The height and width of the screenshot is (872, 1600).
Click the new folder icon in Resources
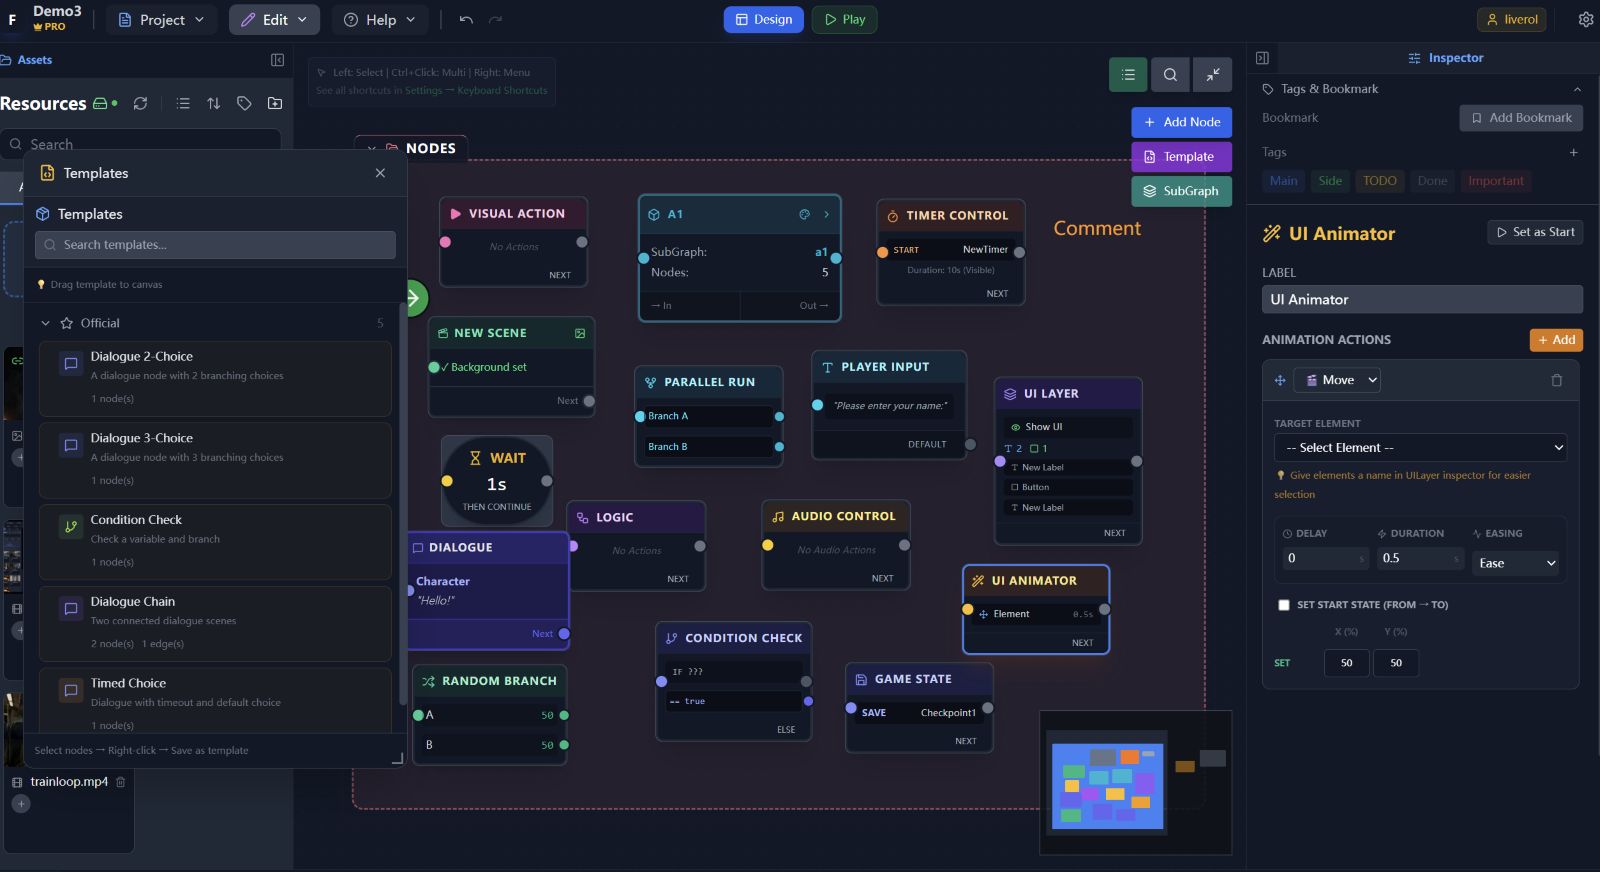click(275, 103)
